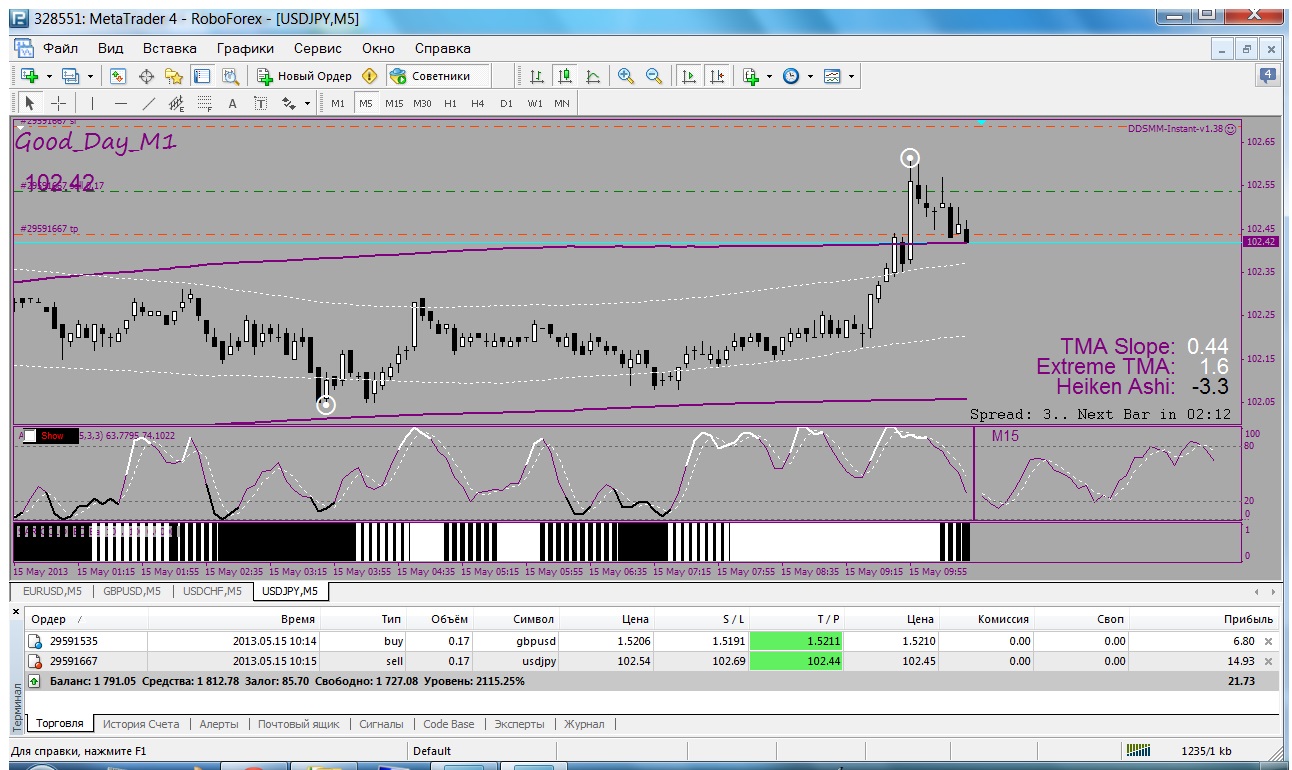The height and width of the screenshot is (770, 1292).
Task: Toggle the chart shift option
Action: pyautogui.click(x=717, y=76)
